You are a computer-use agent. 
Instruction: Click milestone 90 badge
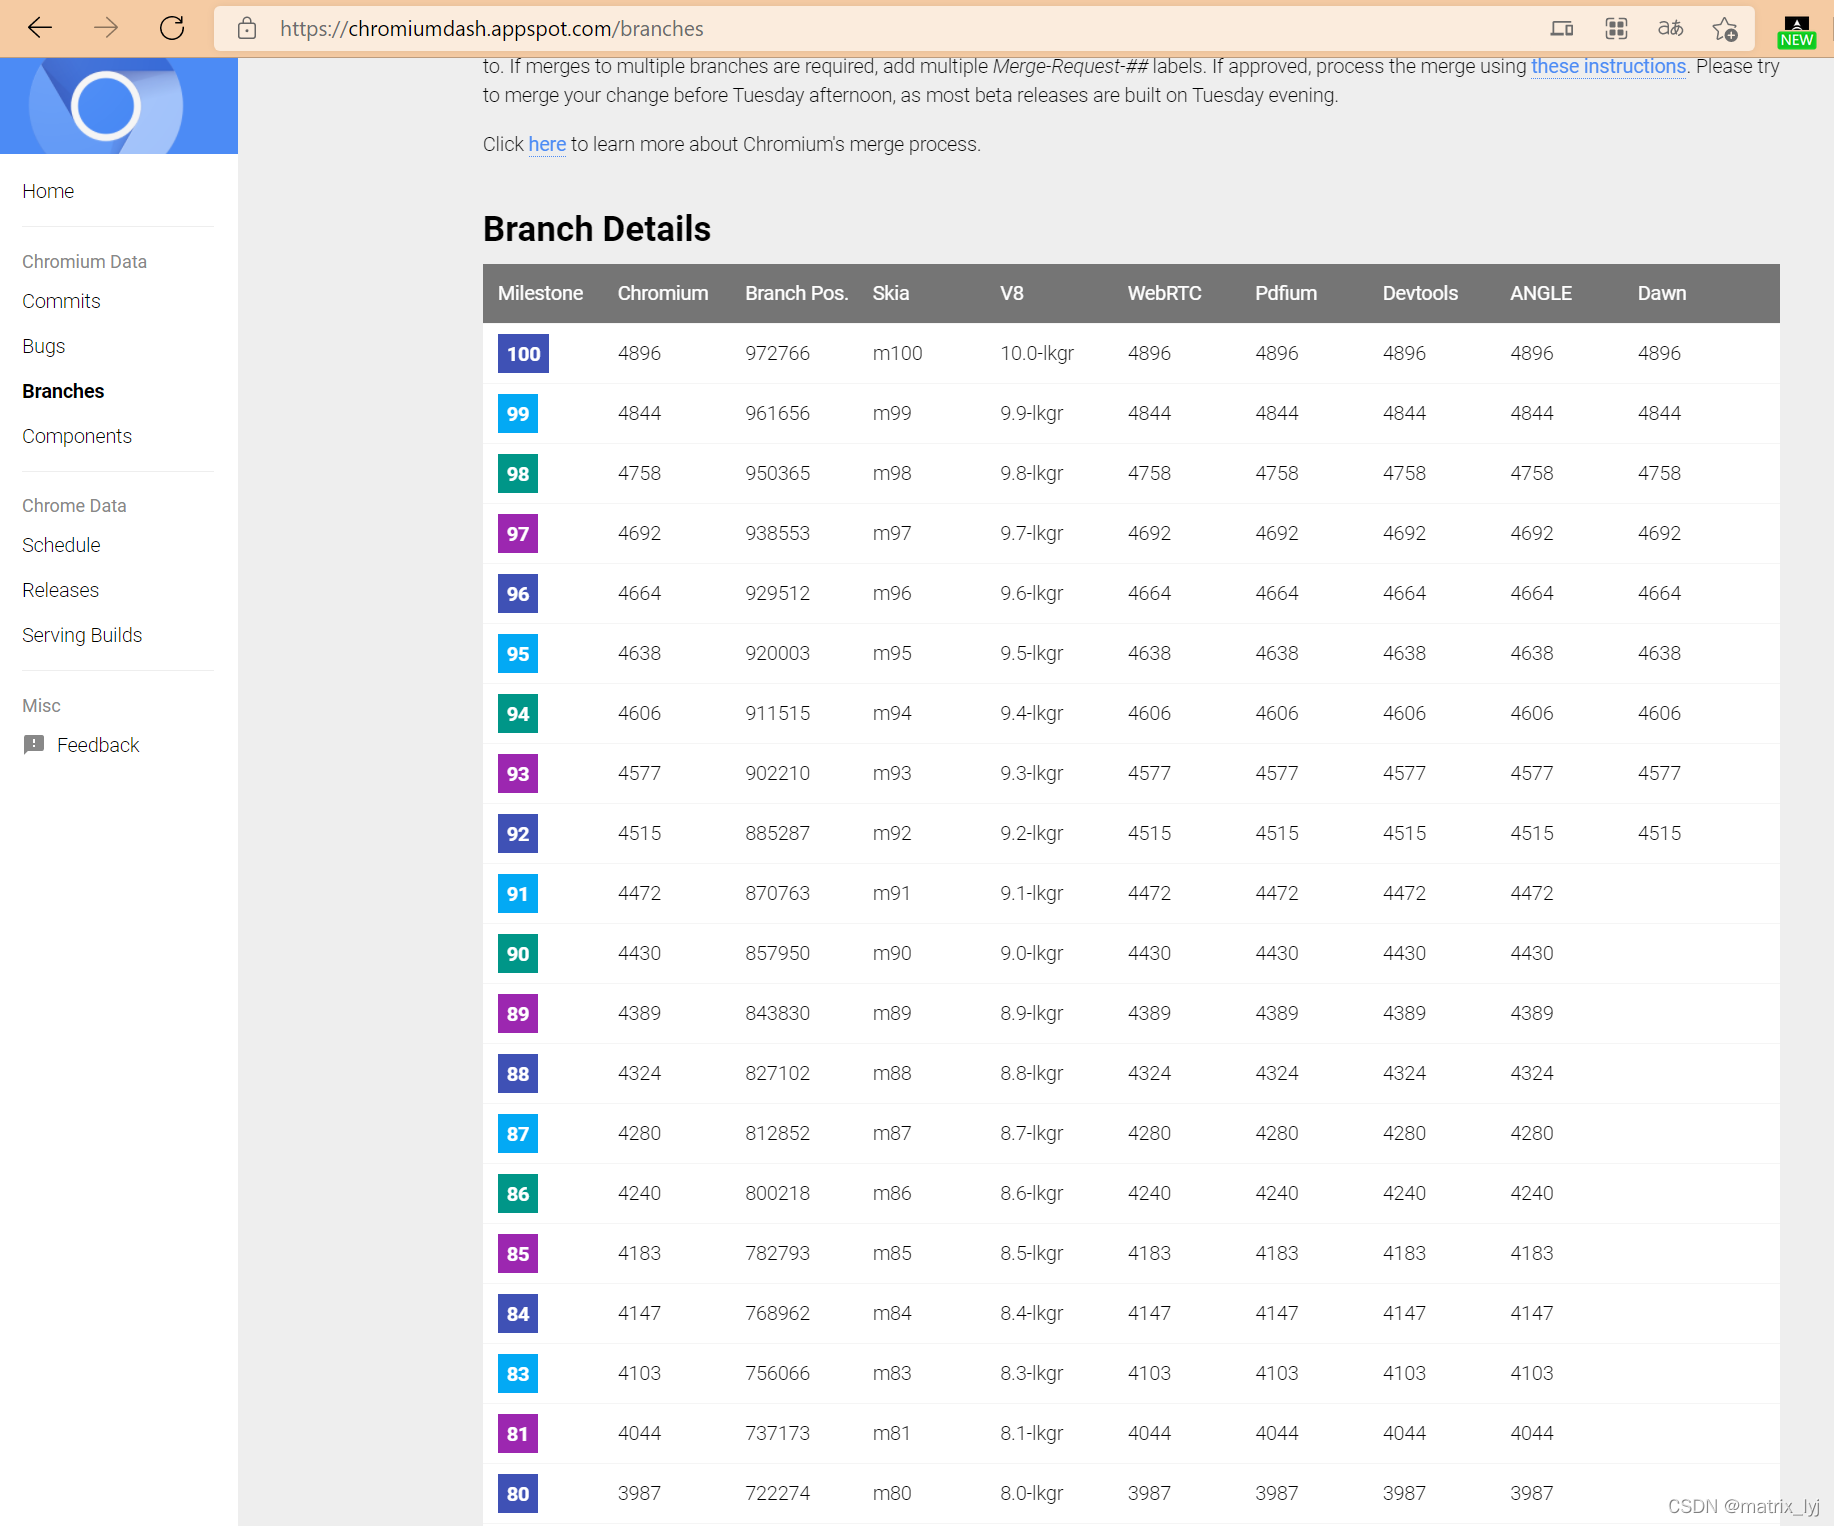(518, 953)
